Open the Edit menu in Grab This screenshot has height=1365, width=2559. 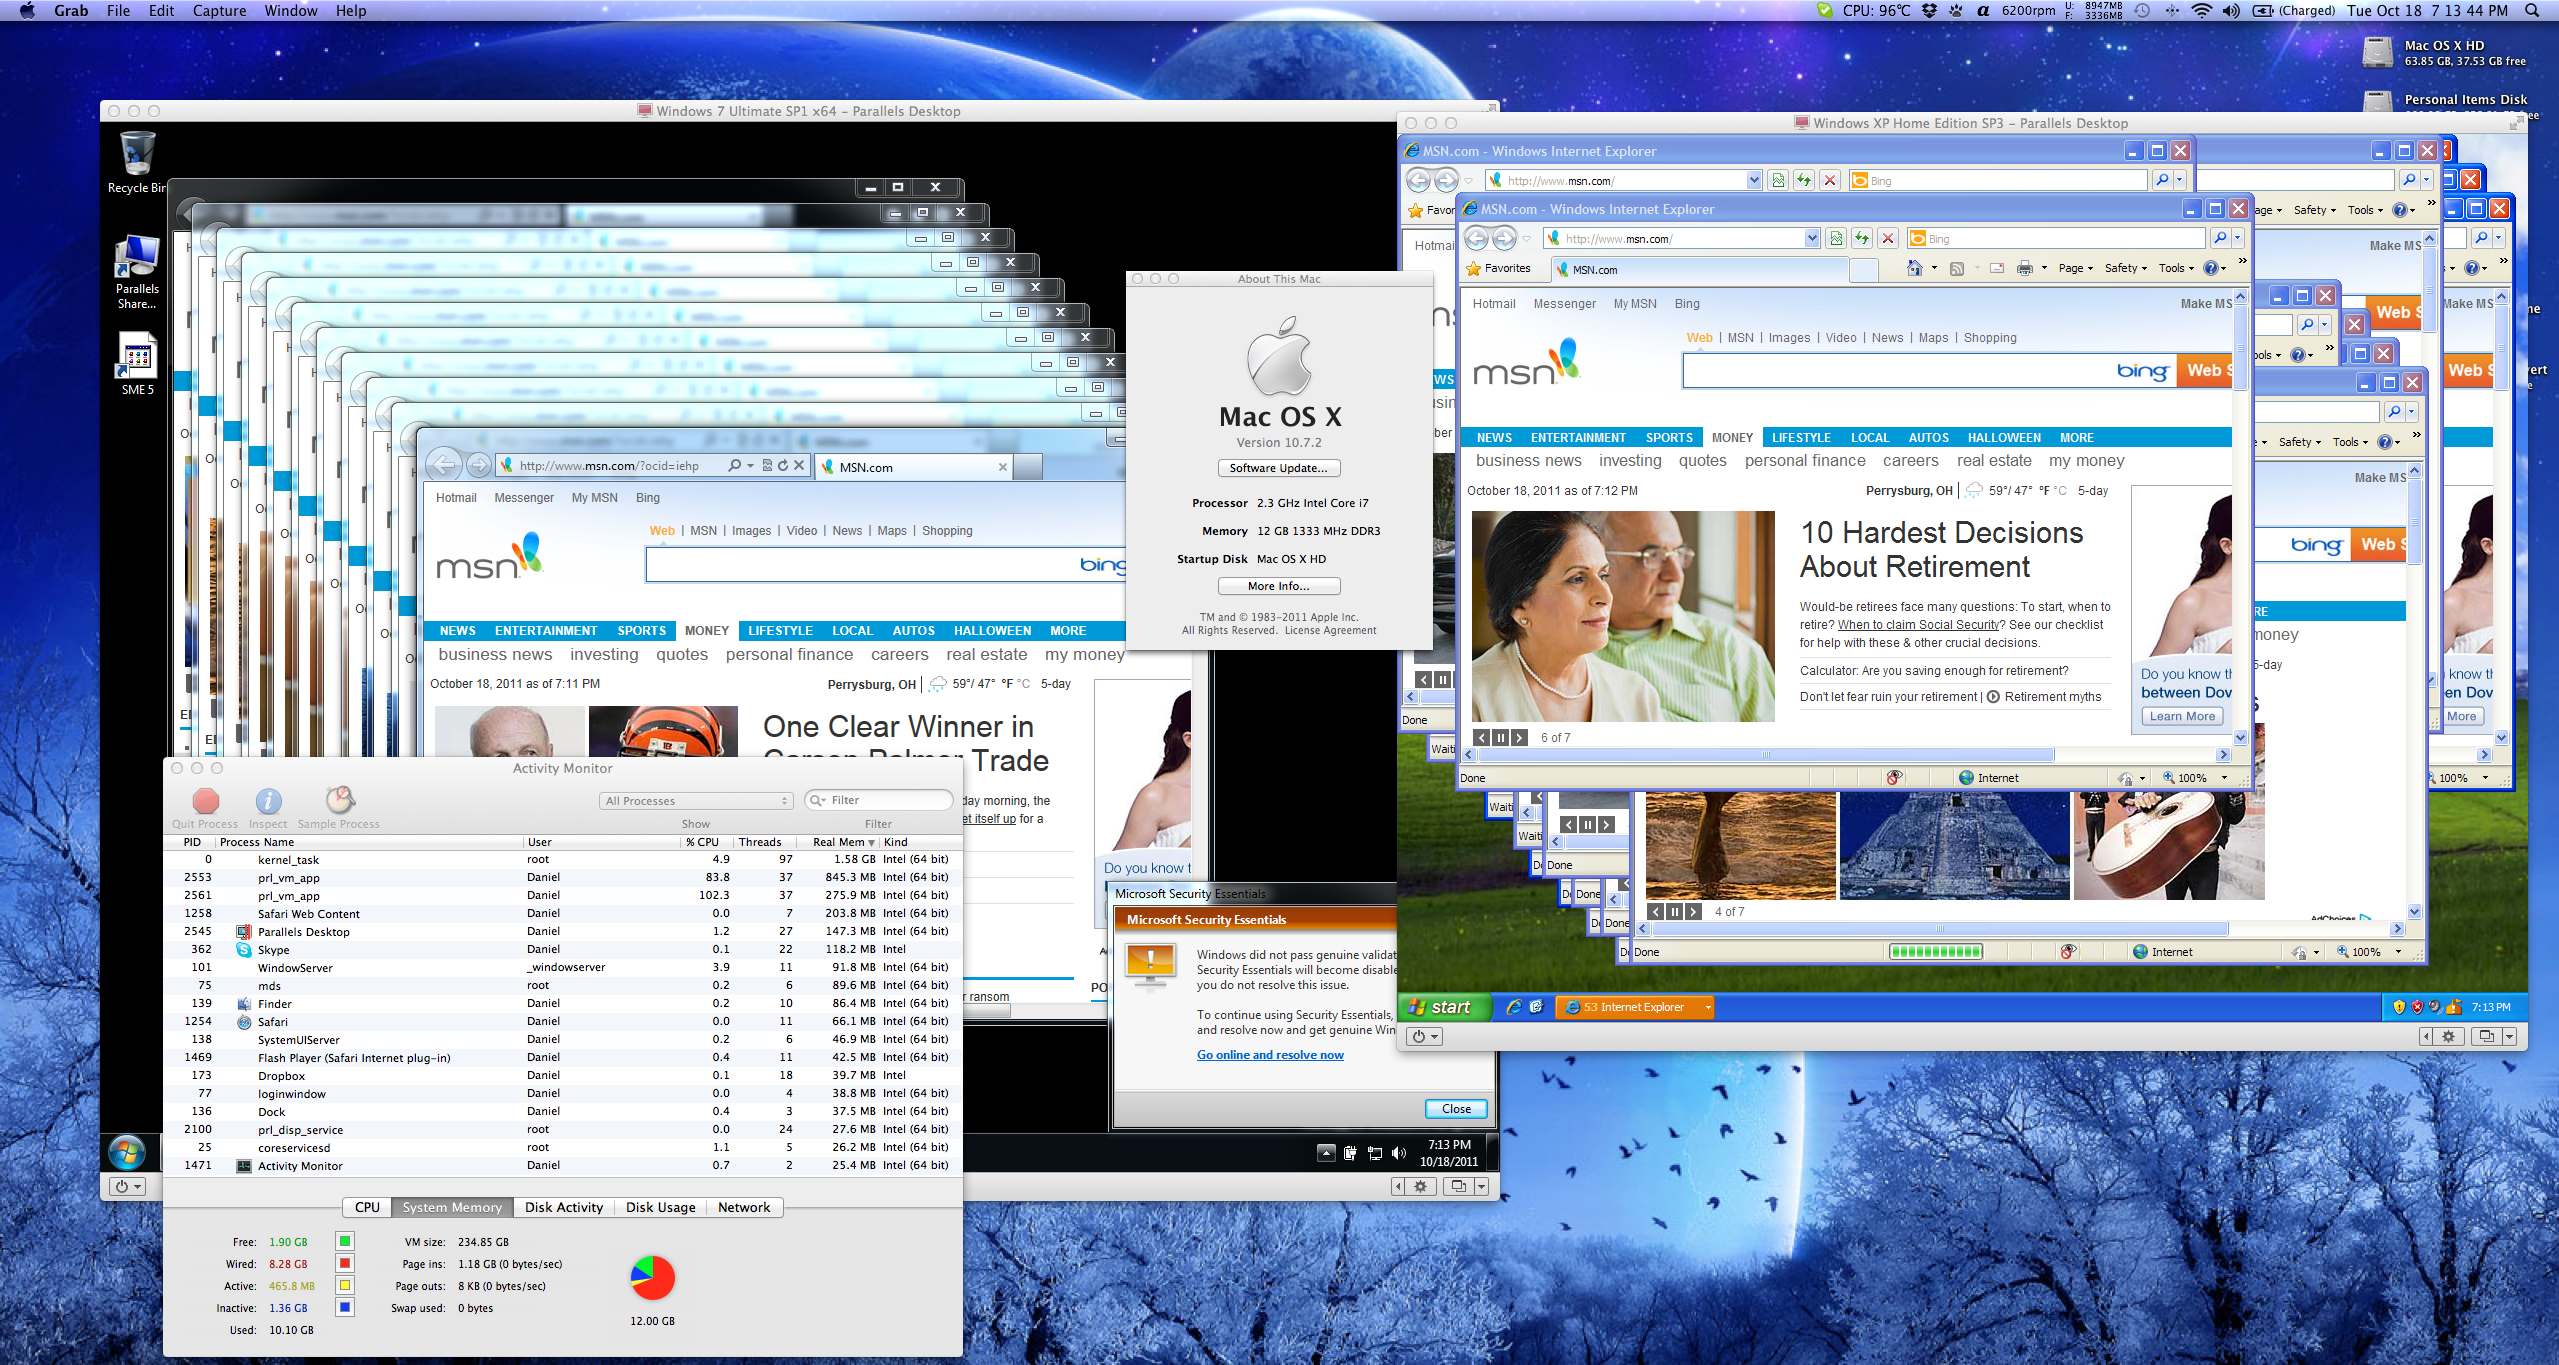(x=161, y=10)
